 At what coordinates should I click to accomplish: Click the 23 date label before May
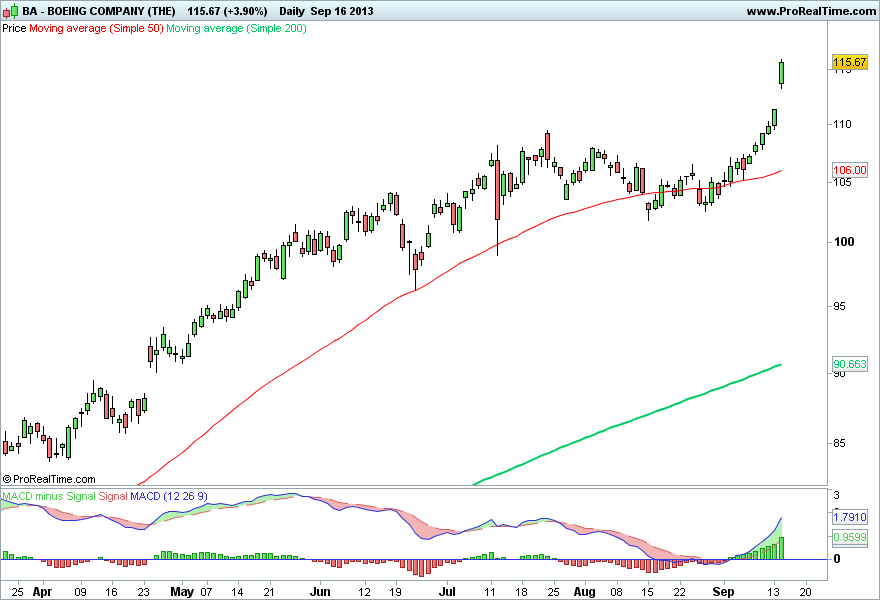tap(144, 592)
